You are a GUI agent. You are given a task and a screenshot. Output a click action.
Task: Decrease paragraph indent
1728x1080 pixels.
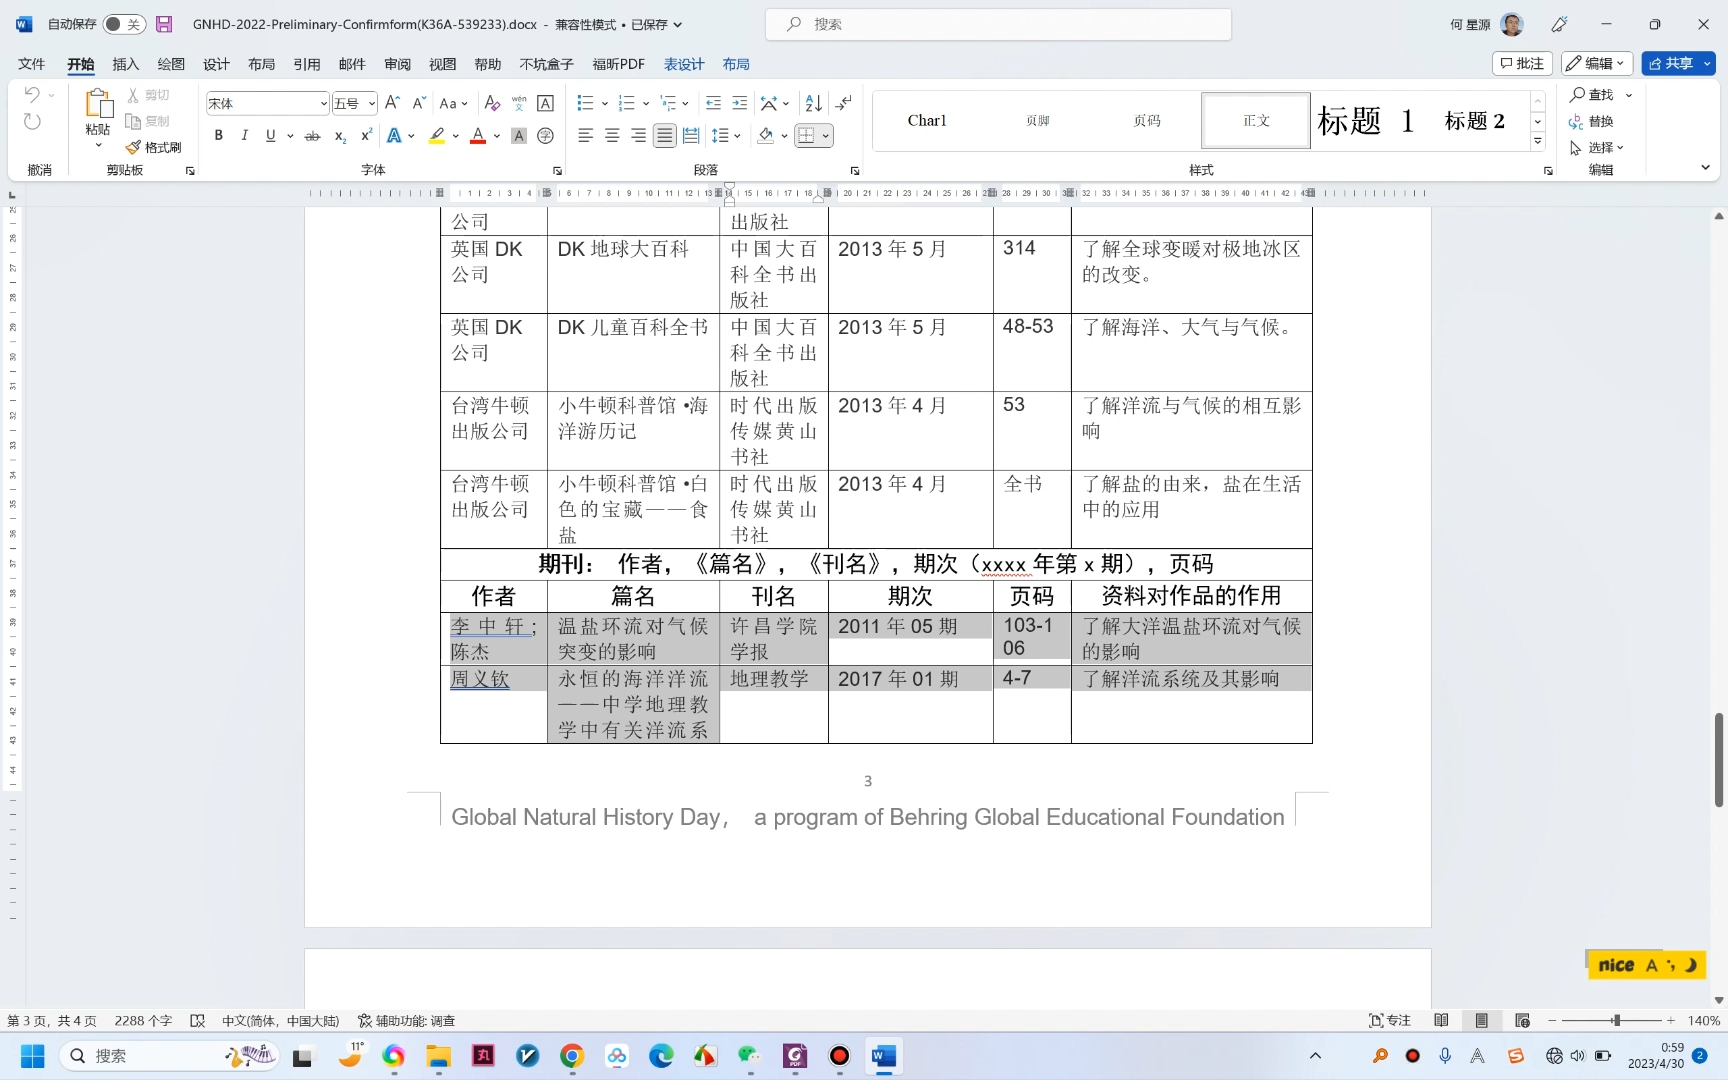(713, 103)
